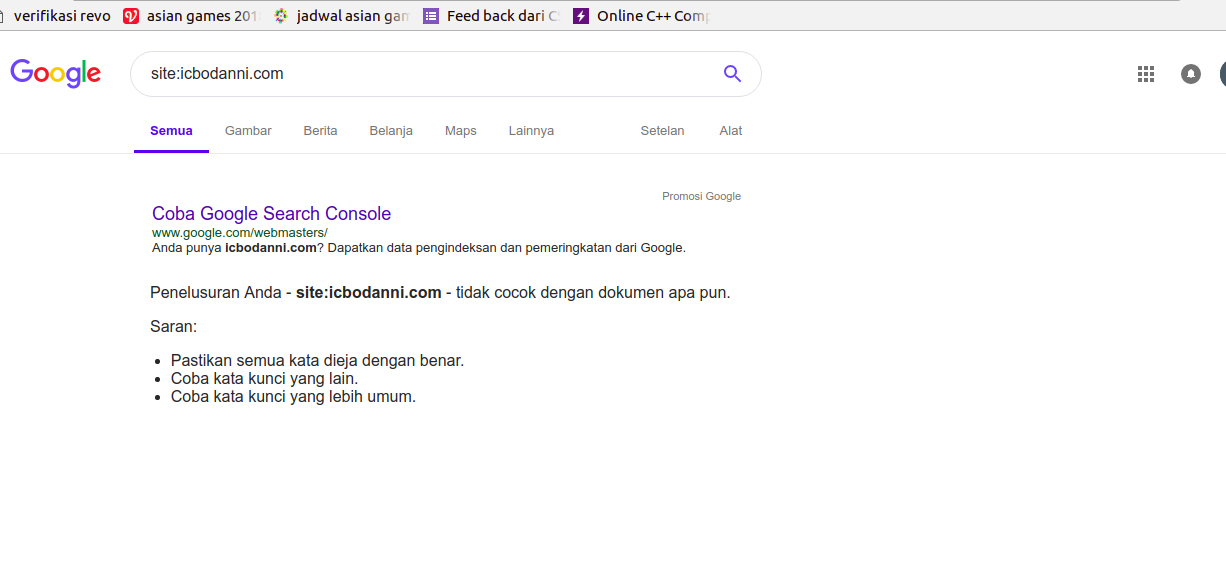Click the Google logo
1226x571 pixels.
[x=56, y=73]
